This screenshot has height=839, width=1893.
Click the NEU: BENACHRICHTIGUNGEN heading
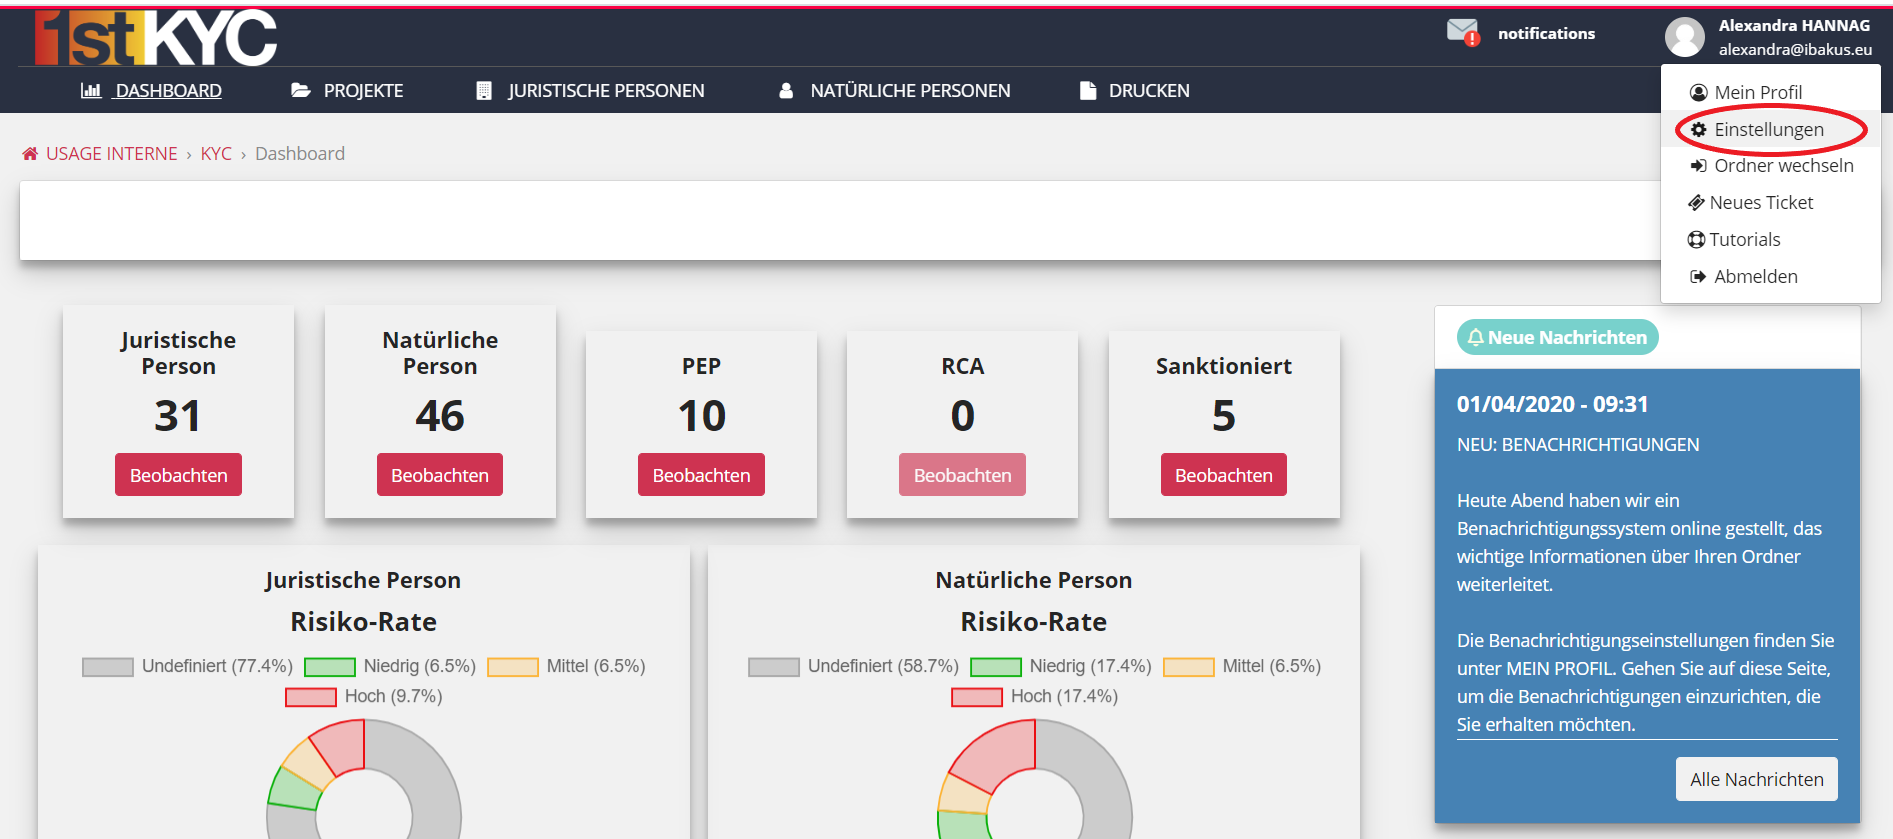(x=1578, y=445)
